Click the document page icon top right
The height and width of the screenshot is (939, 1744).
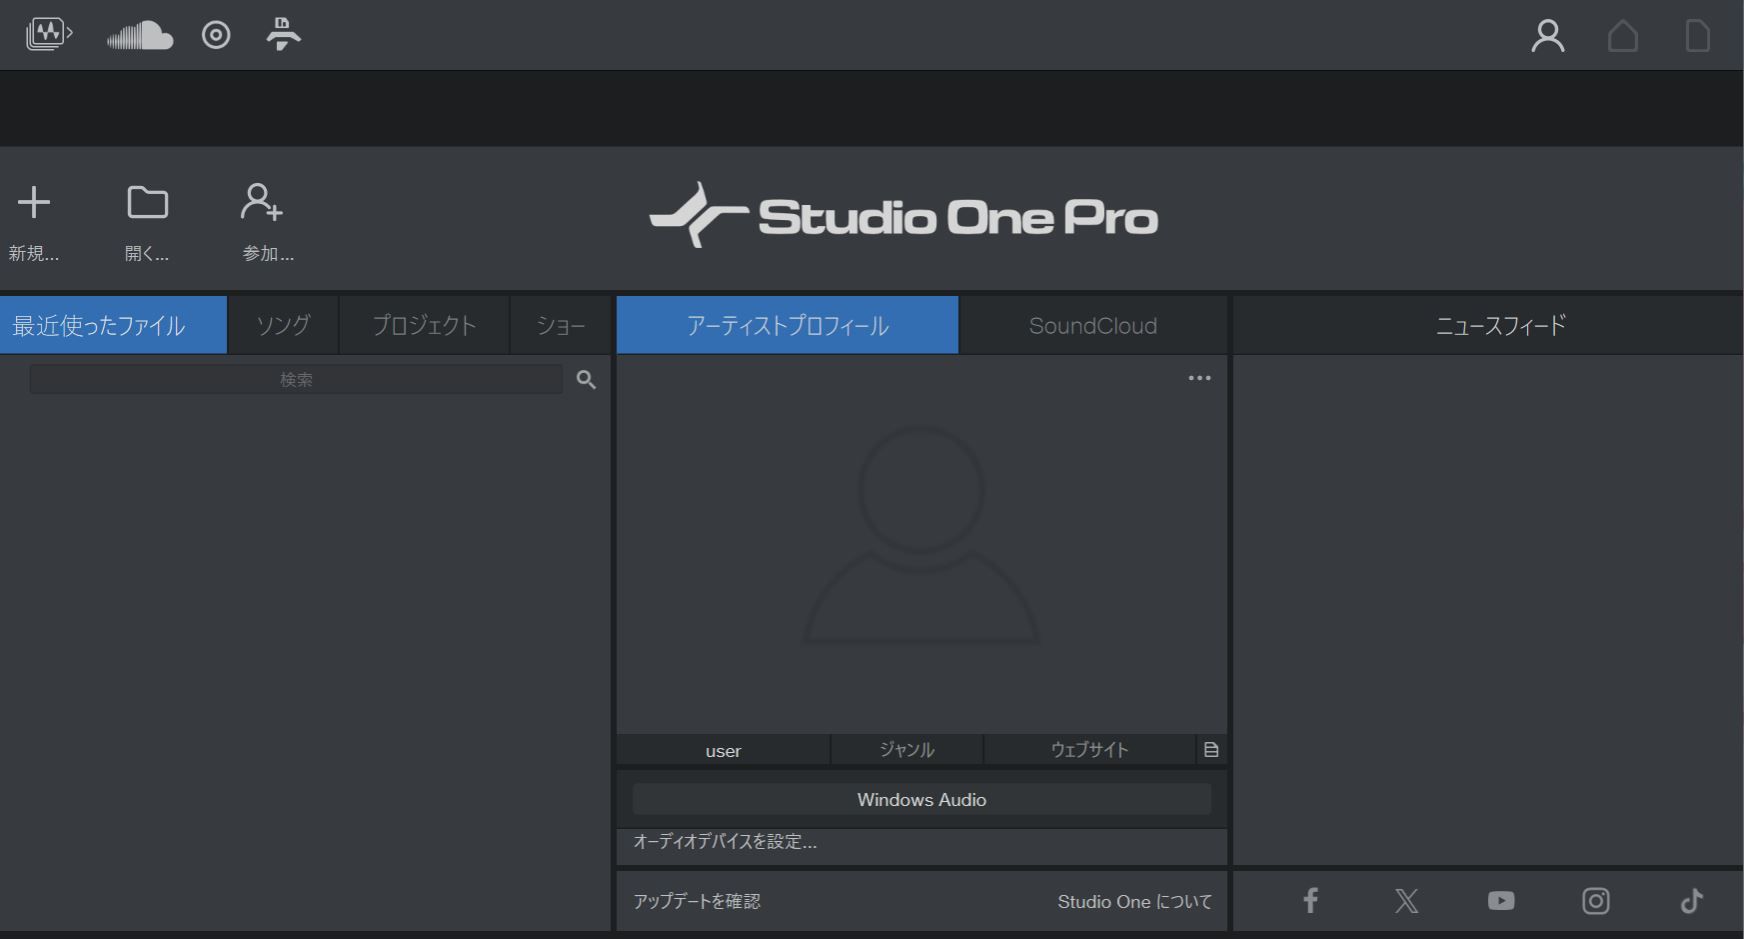(1698, 36)
